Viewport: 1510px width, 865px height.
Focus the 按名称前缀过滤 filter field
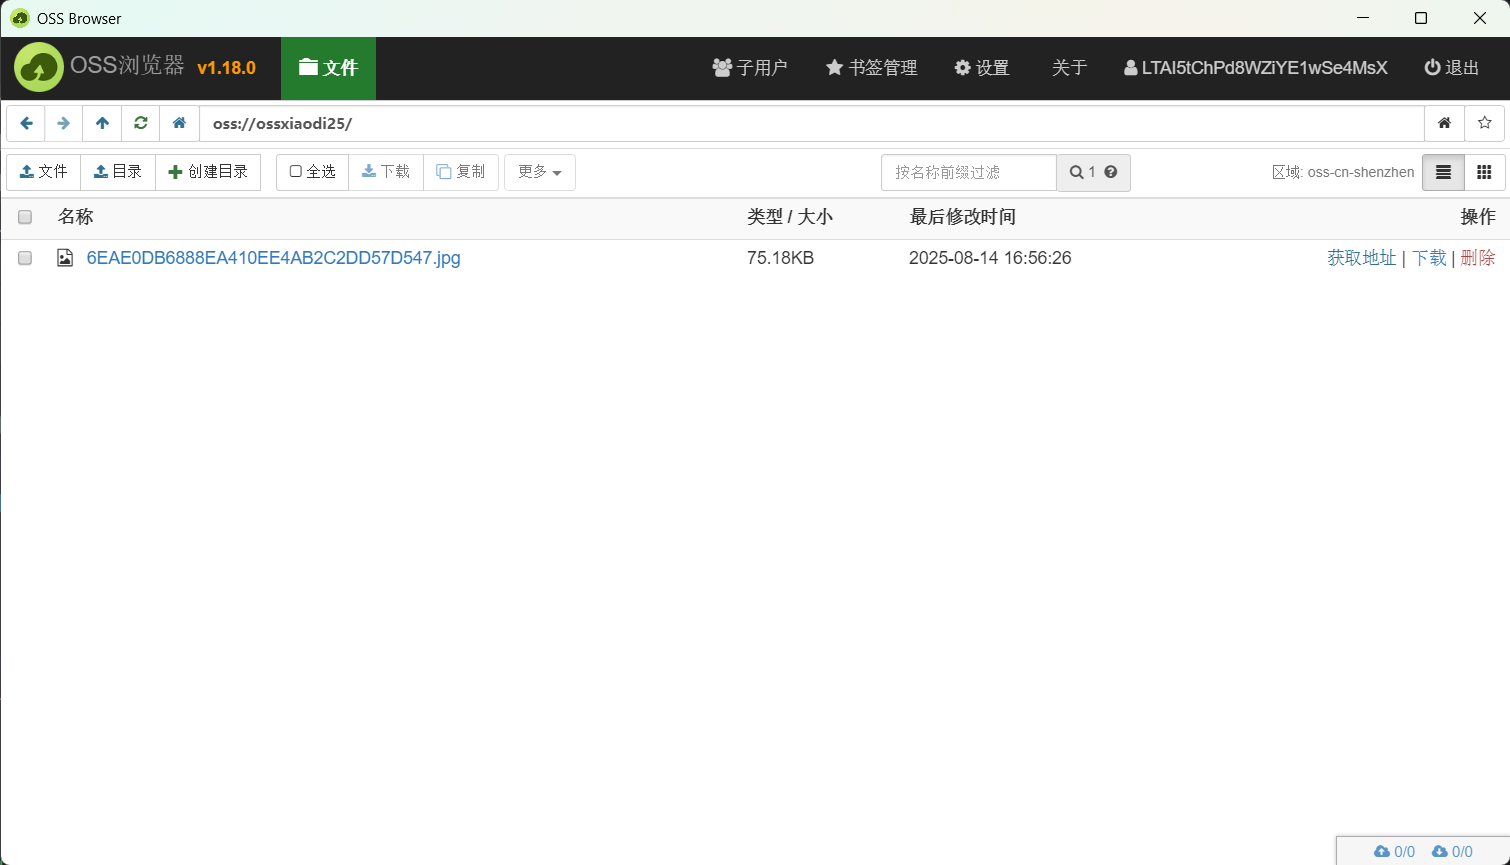[969, 172]
